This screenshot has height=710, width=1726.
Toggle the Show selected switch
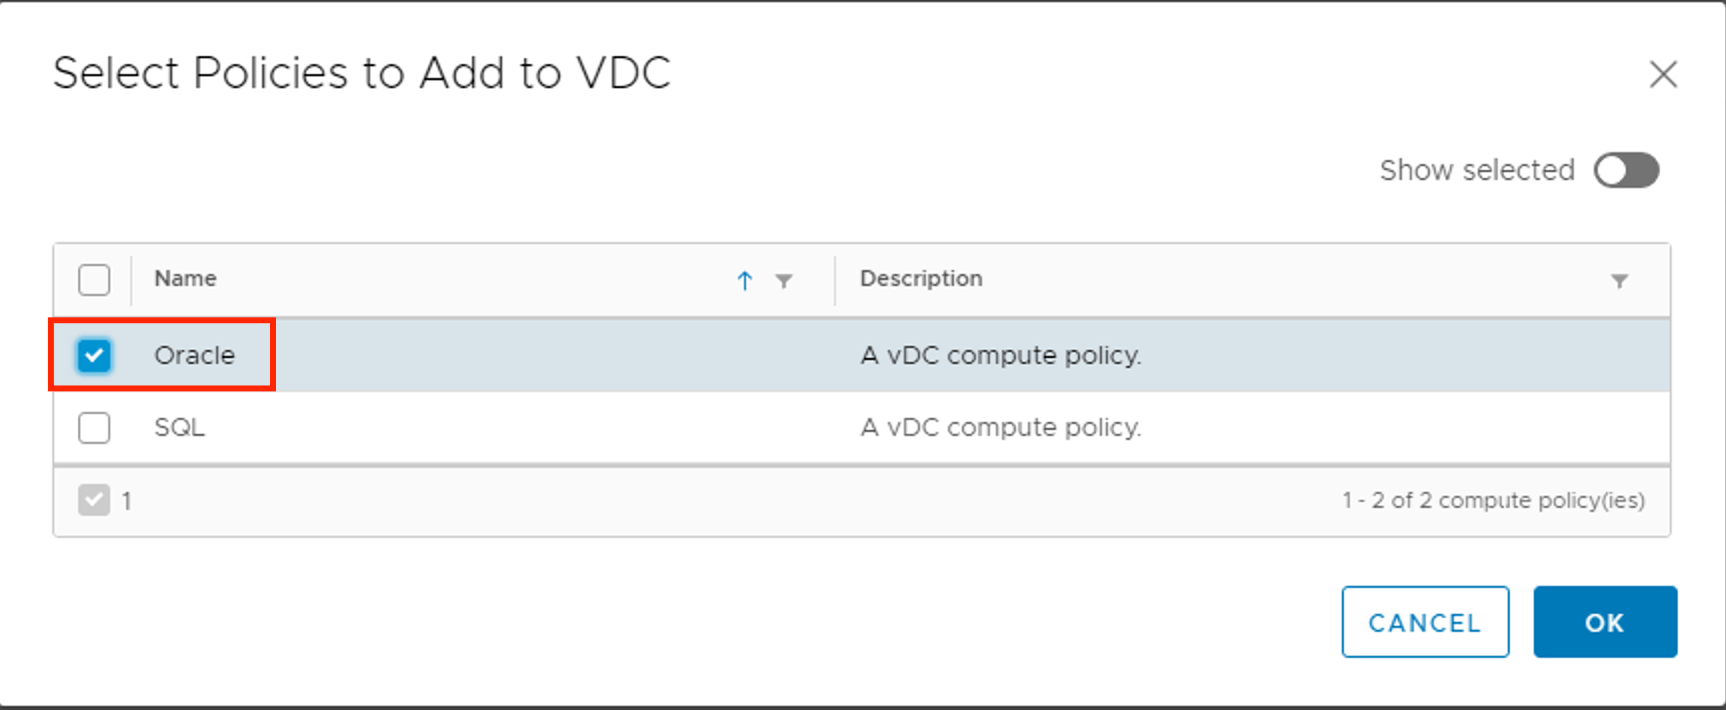point(1626,170)
